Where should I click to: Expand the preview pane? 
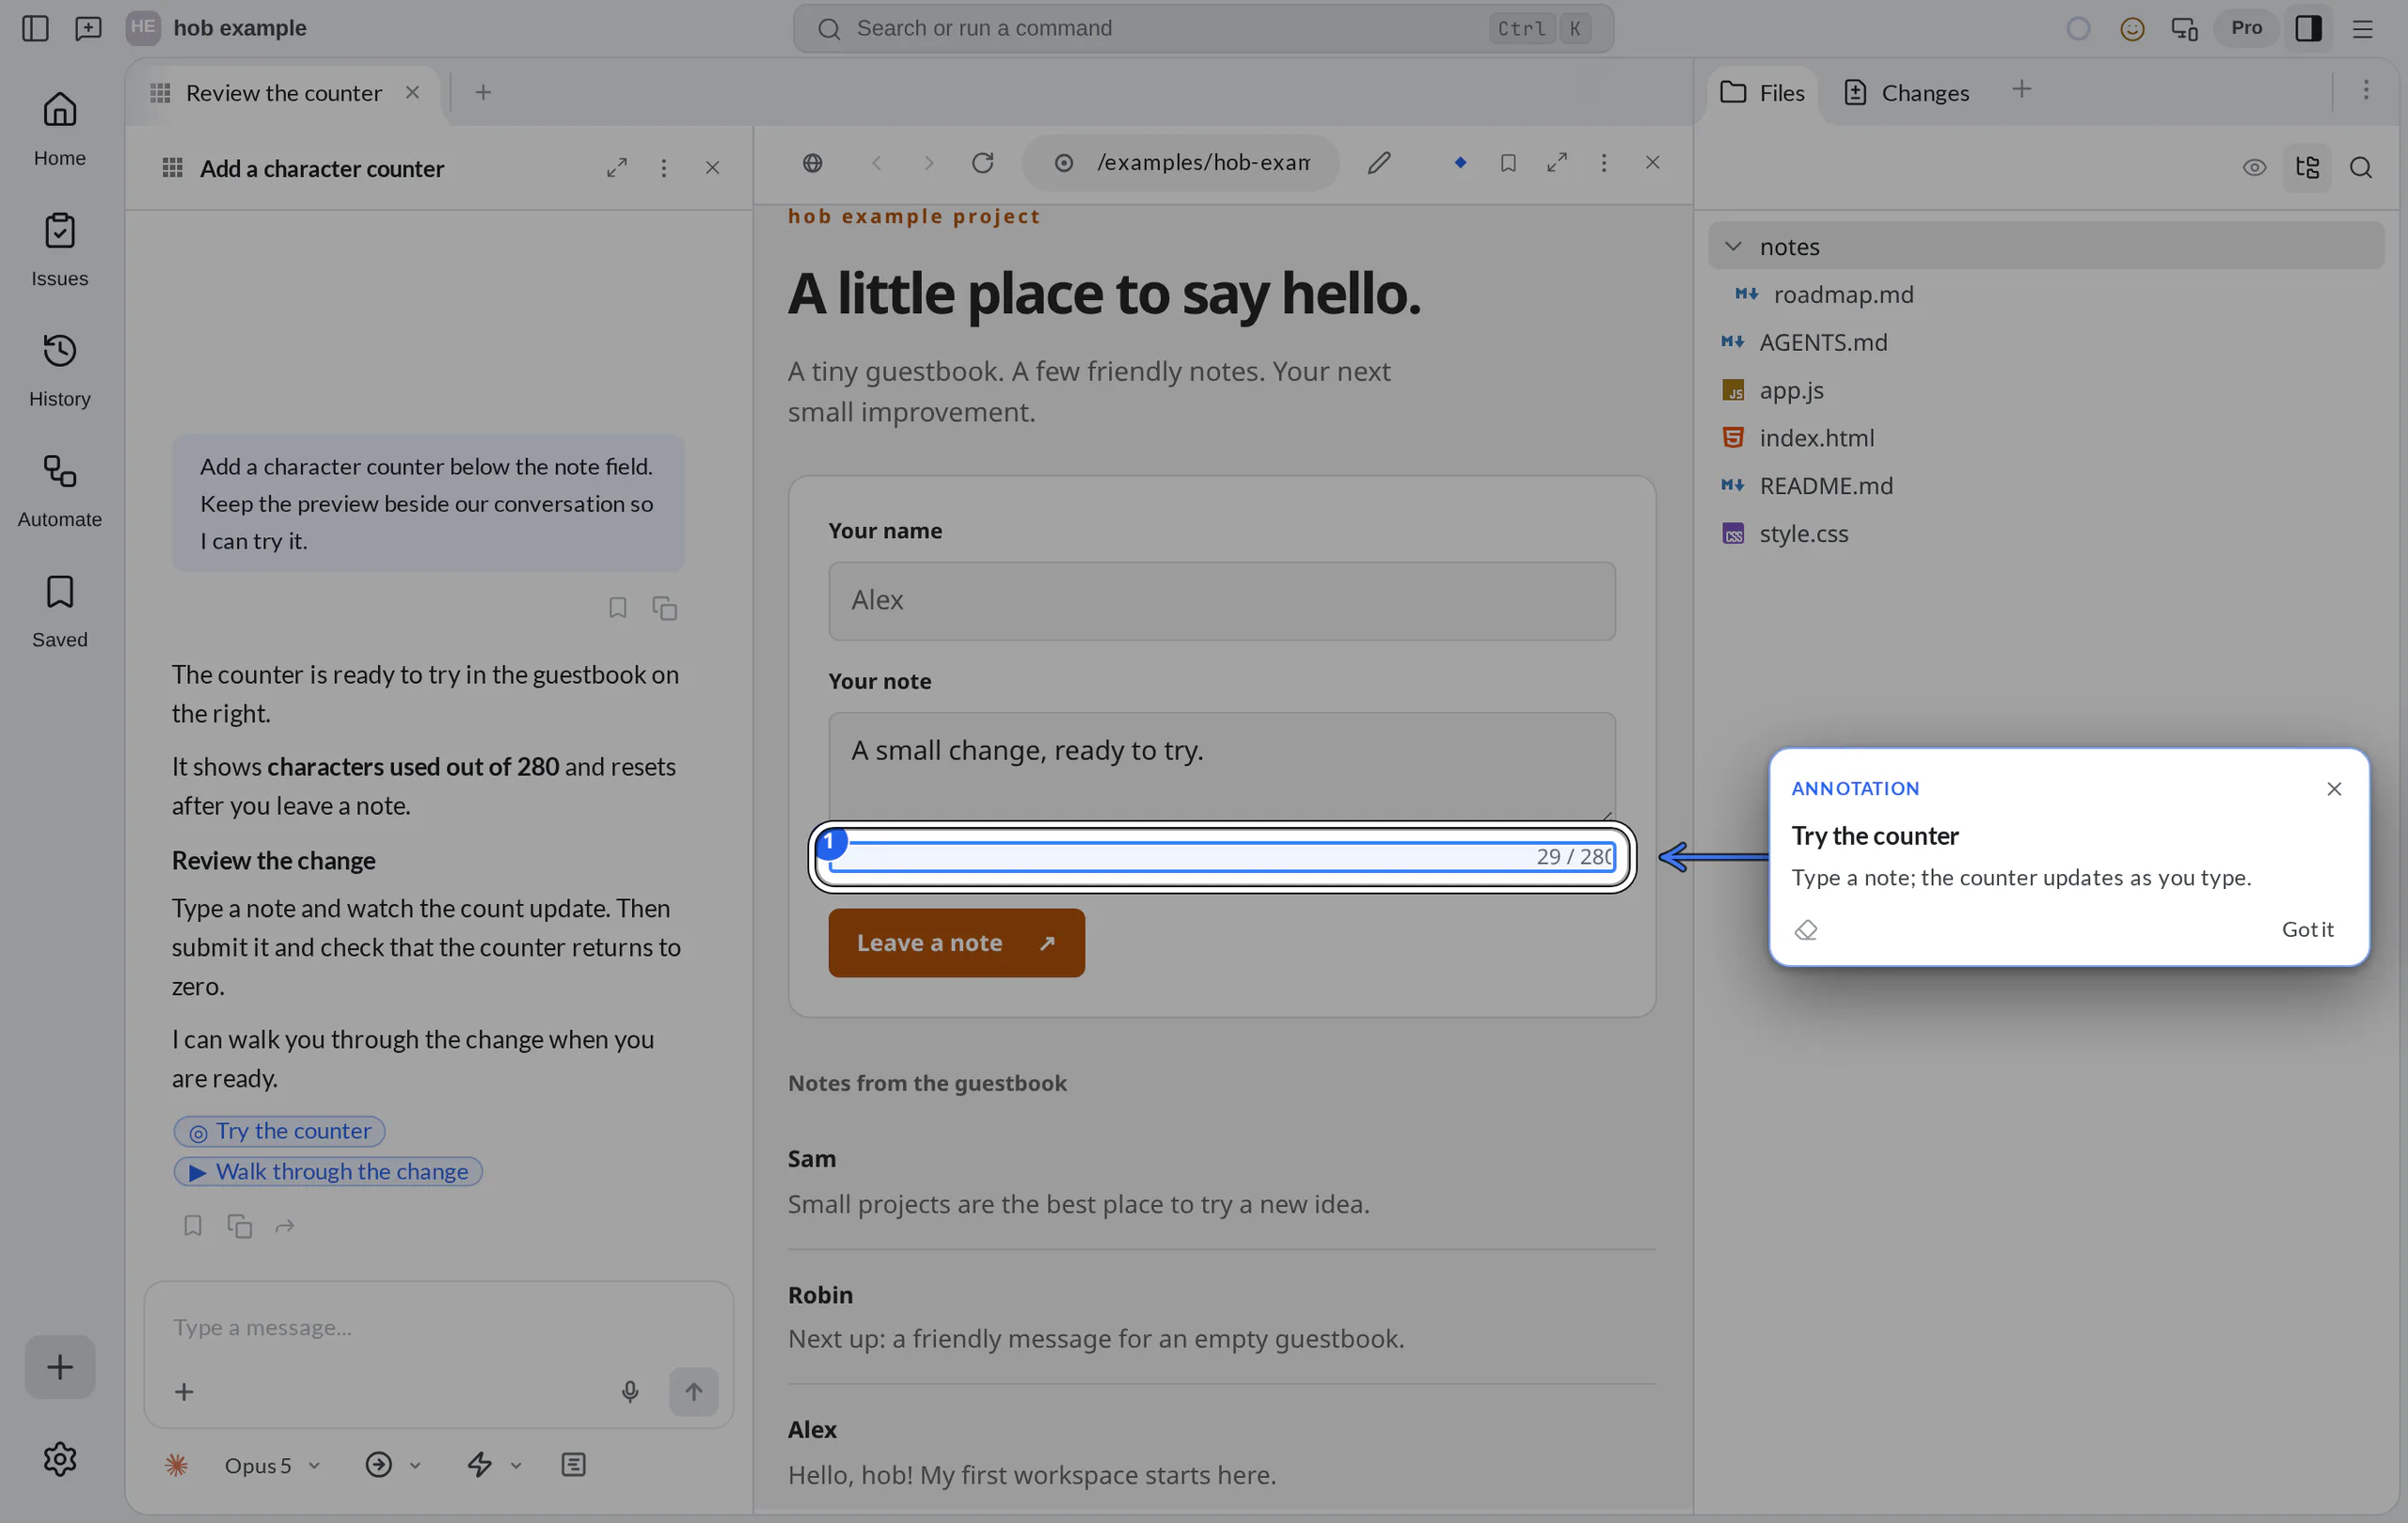1557,162
